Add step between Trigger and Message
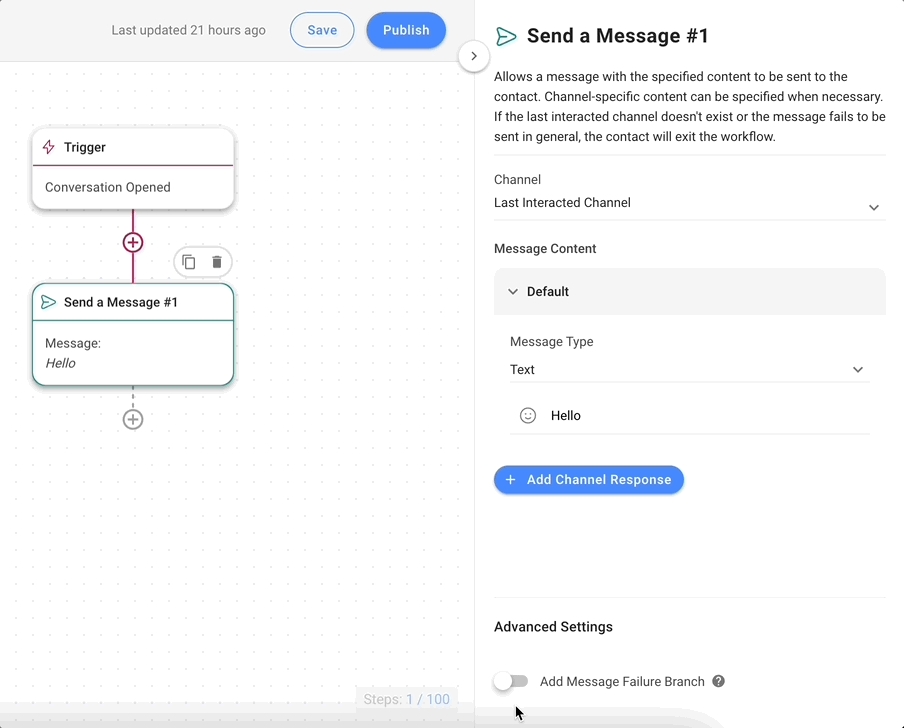 [133, 243]
